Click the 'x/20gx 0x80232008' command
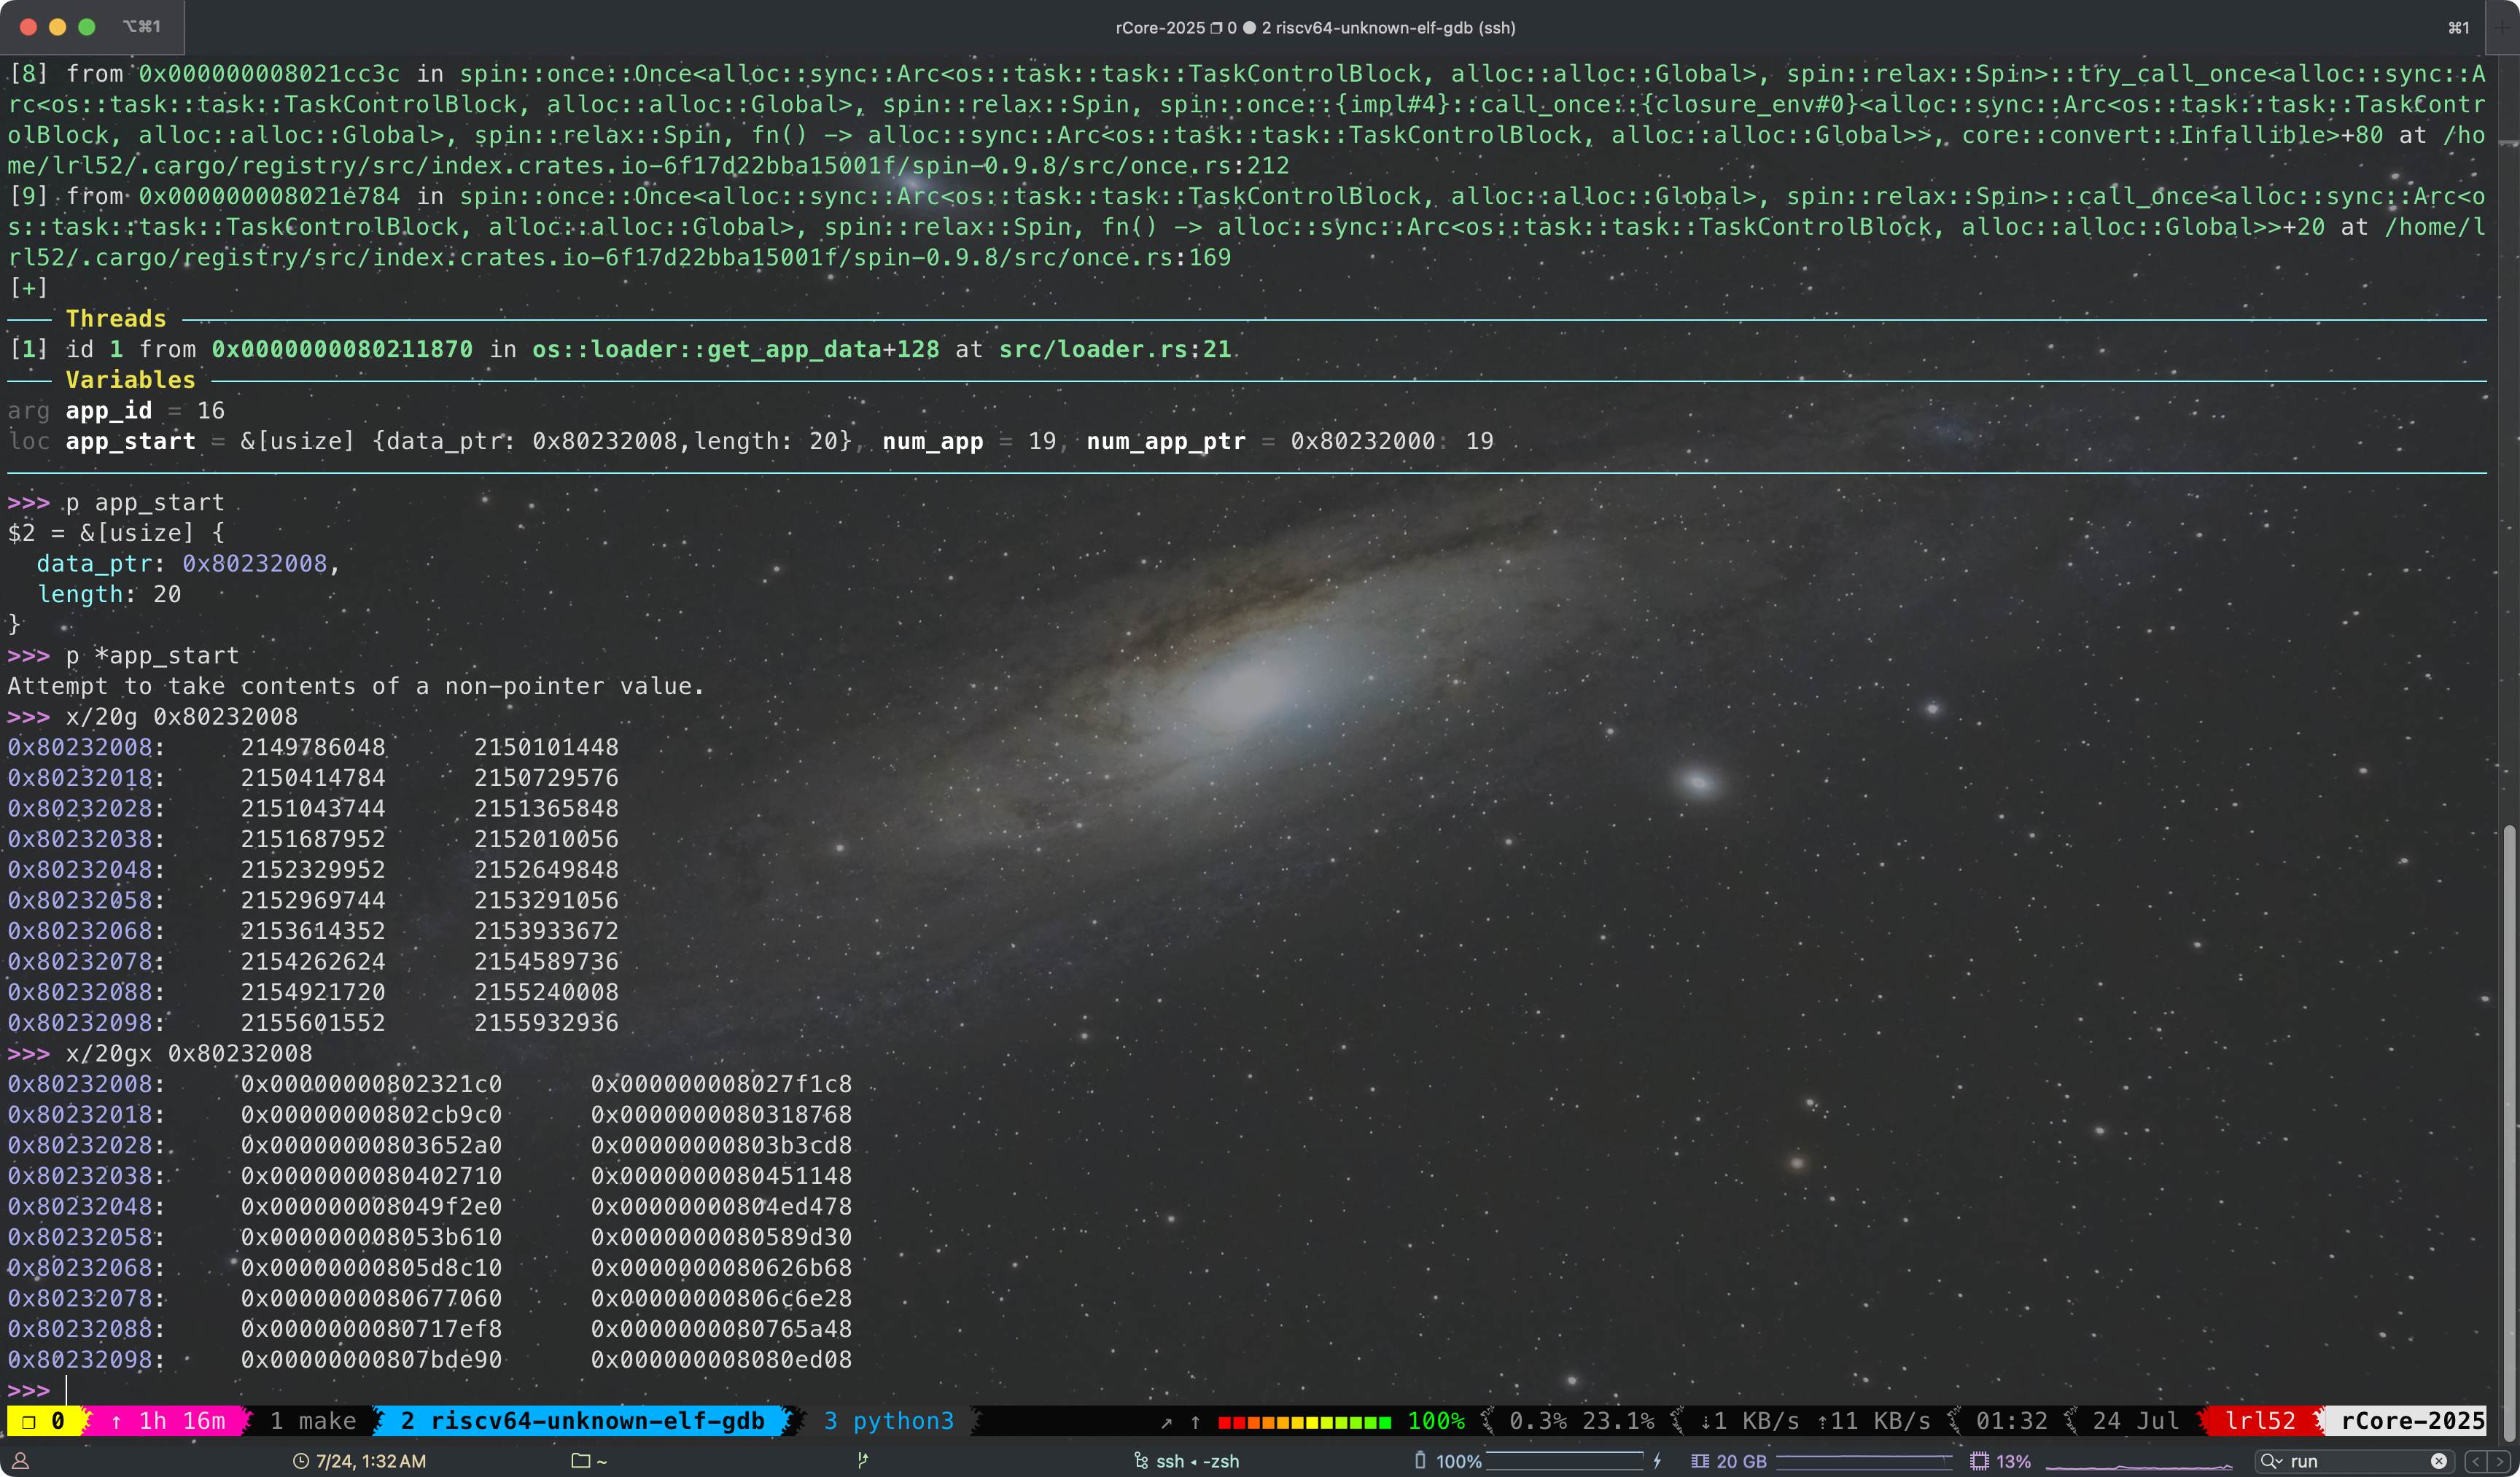 (189, 1054)
